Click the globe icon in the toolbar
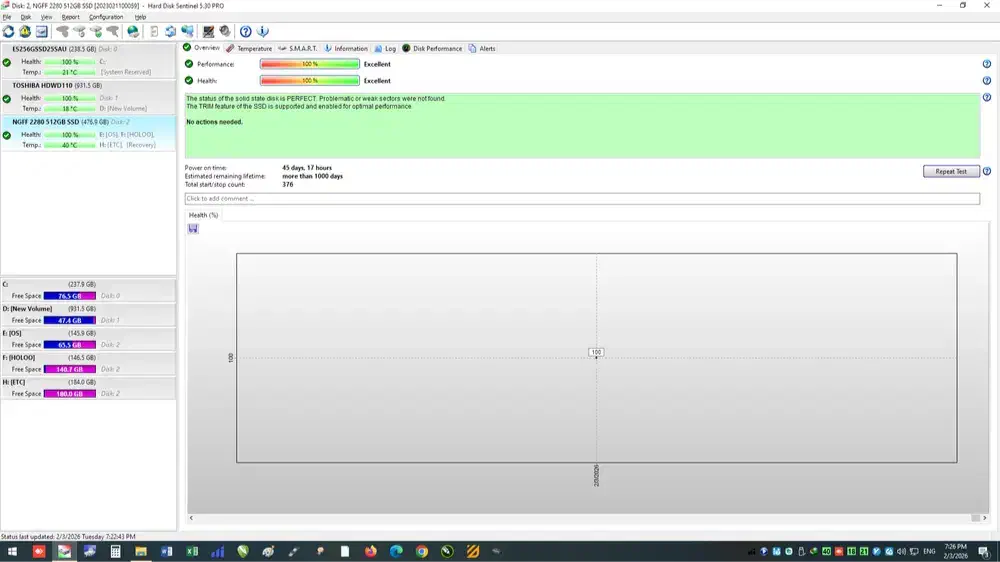Screen dimensions: 1000x562 [133, 32]
